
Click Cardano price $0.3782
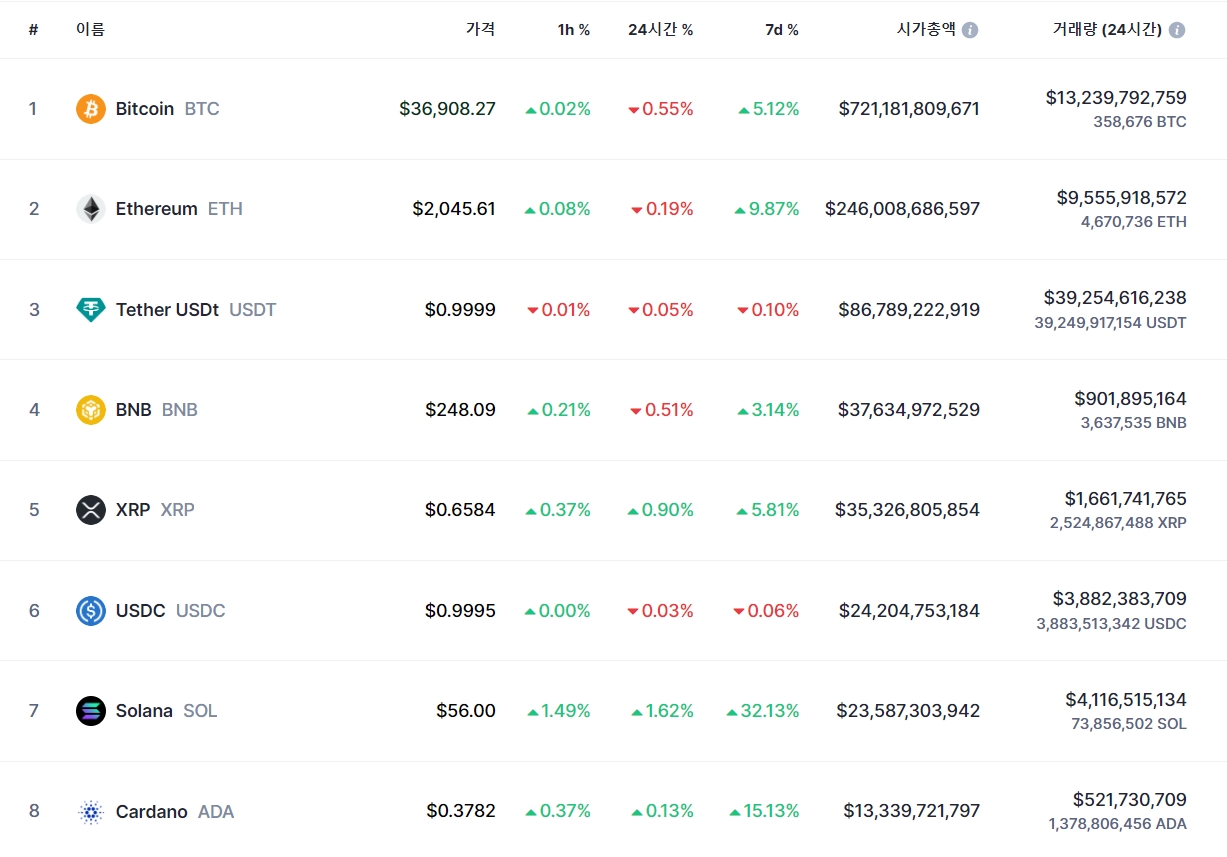461,811
